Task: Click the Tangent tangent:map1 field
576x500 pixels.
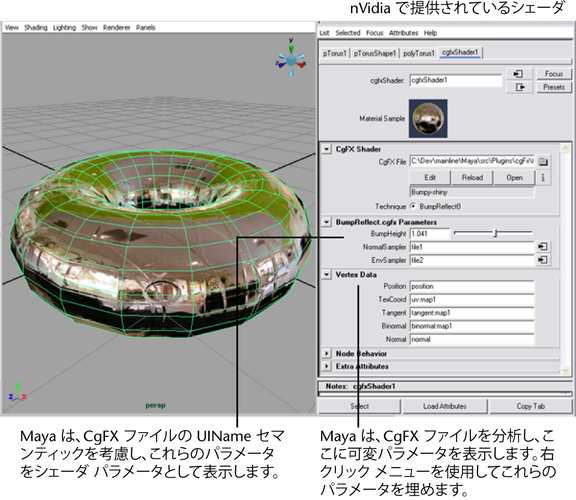Action: [x=472, y=313]
